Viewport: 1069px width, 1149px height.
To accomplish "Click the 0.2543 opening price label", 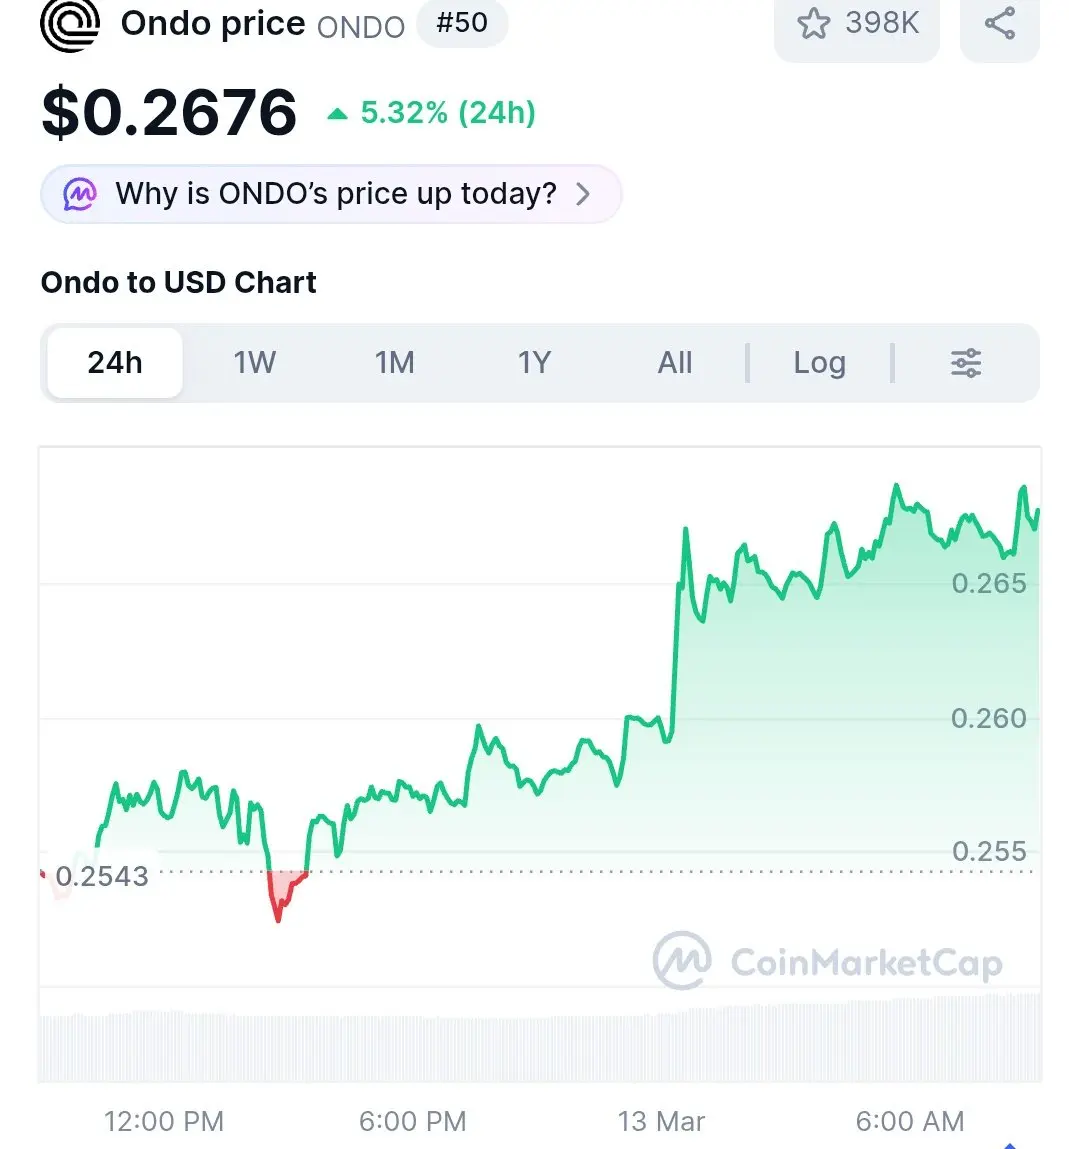I will 102,876.
